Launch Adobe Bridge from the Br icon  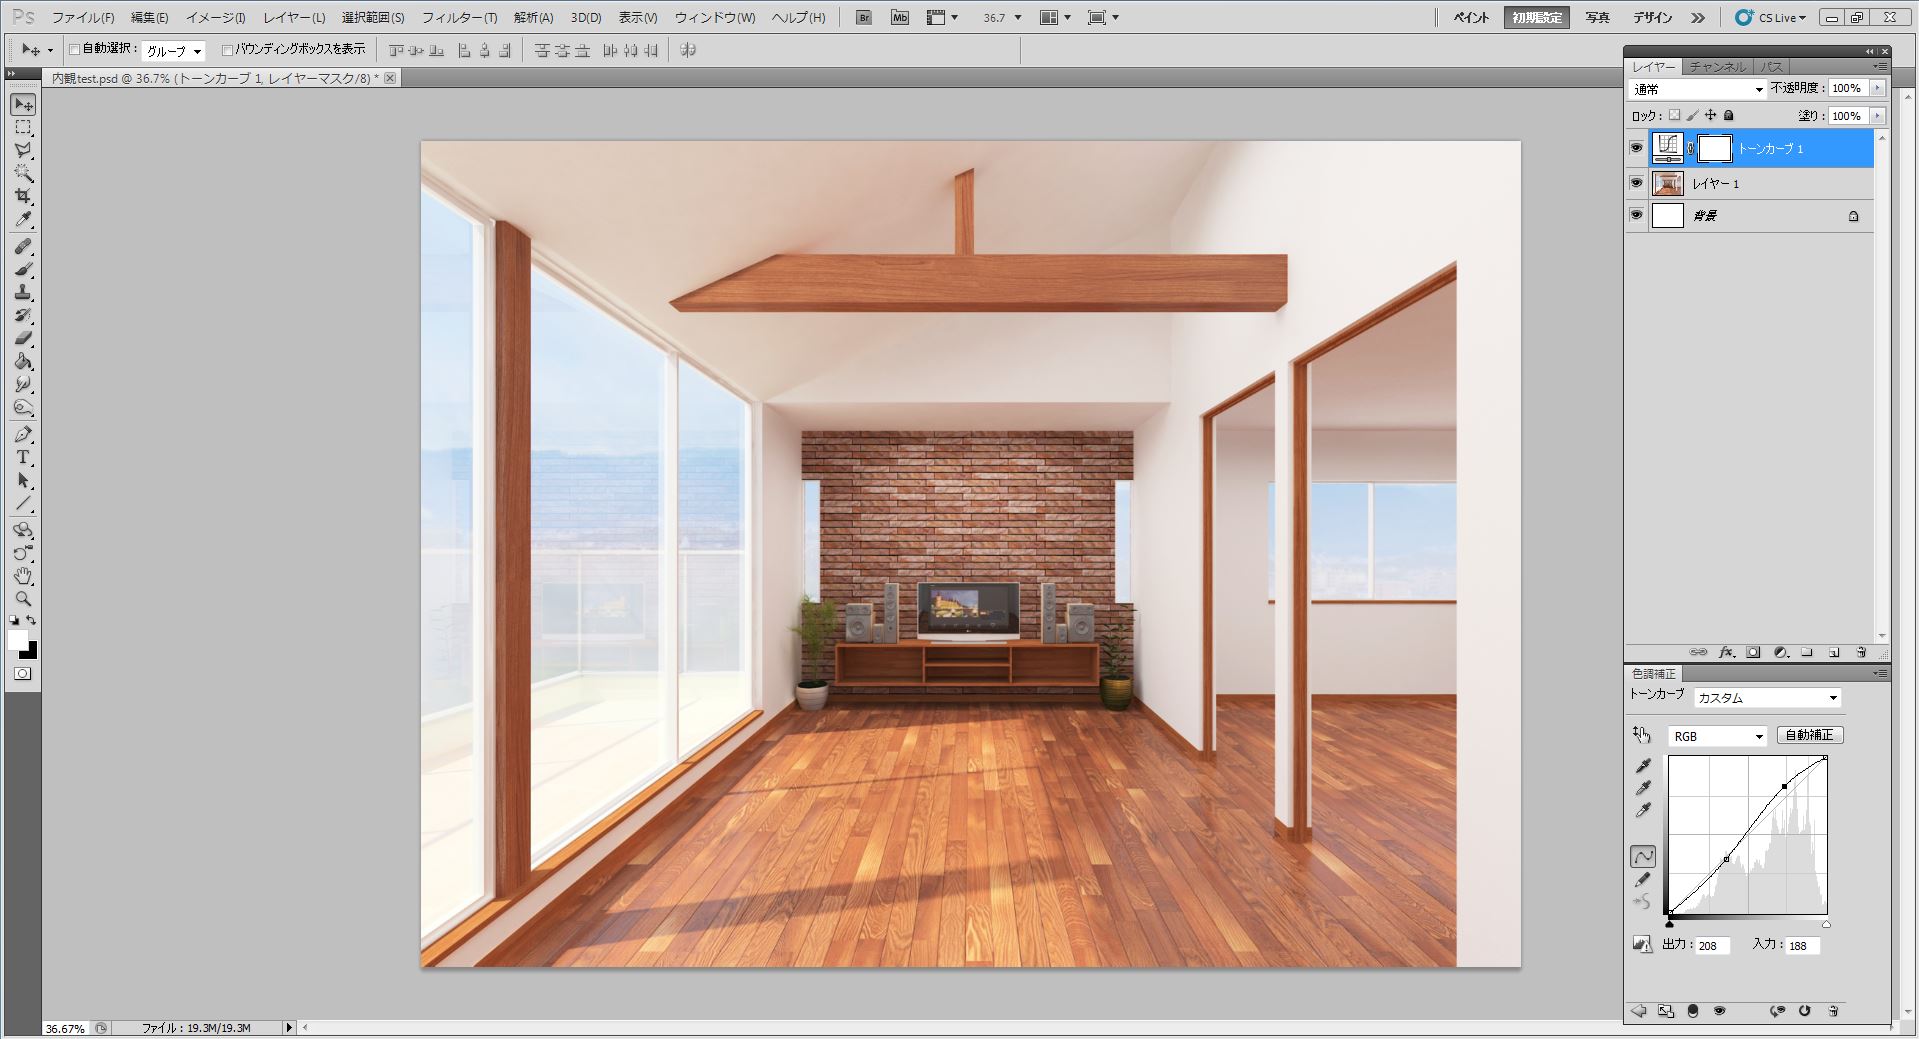863,17
